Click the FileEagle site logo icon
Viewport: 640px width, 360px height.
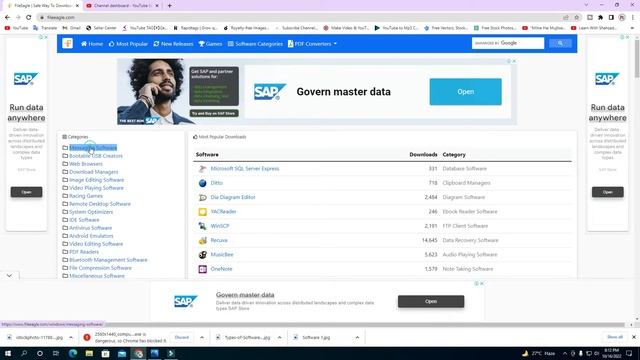(68, 43)
